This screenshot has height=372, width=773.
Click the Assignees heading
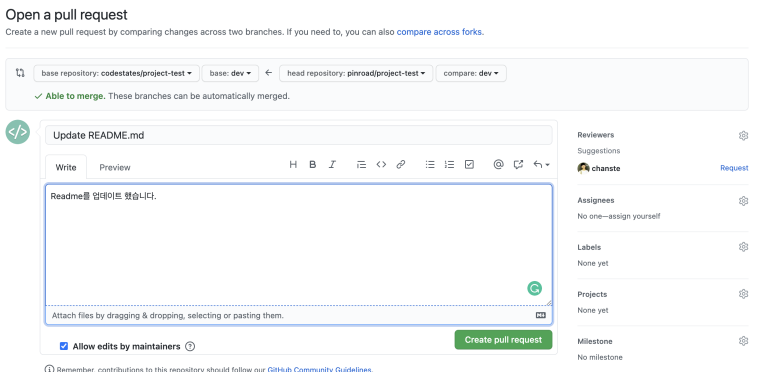(x=596, y=200)
